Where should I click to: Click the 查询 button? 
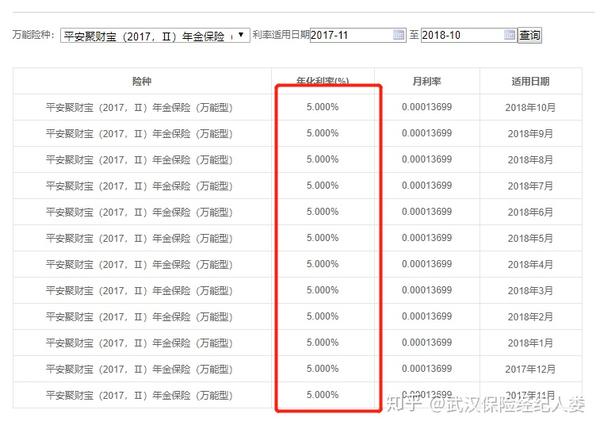pos(530,36)
